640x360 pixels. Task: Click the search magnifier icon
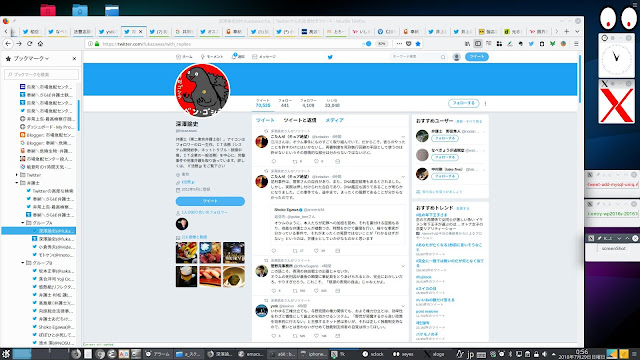[443, 57]
